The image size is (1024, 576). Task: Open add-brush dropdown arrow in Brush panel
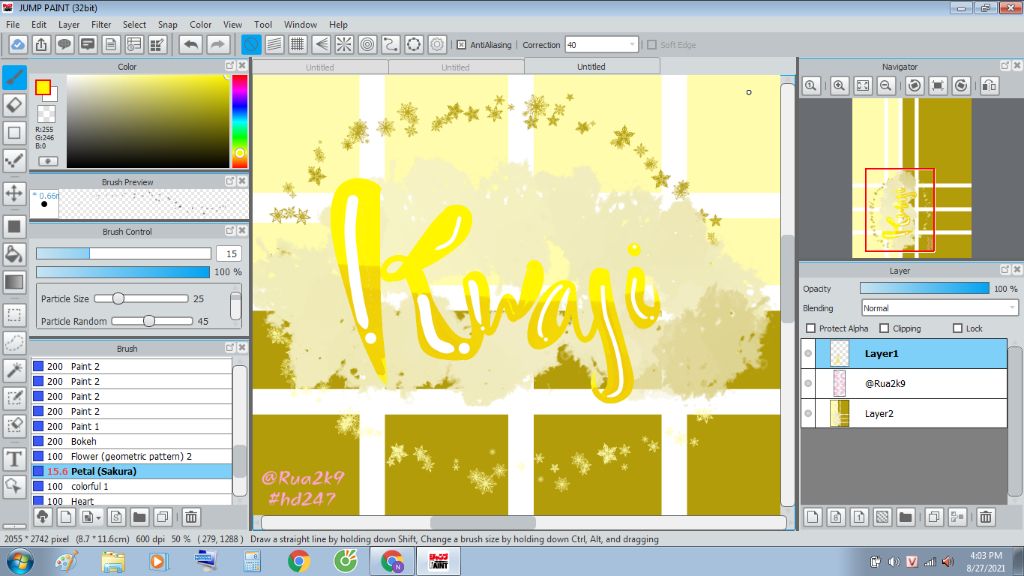coord(99,518)
